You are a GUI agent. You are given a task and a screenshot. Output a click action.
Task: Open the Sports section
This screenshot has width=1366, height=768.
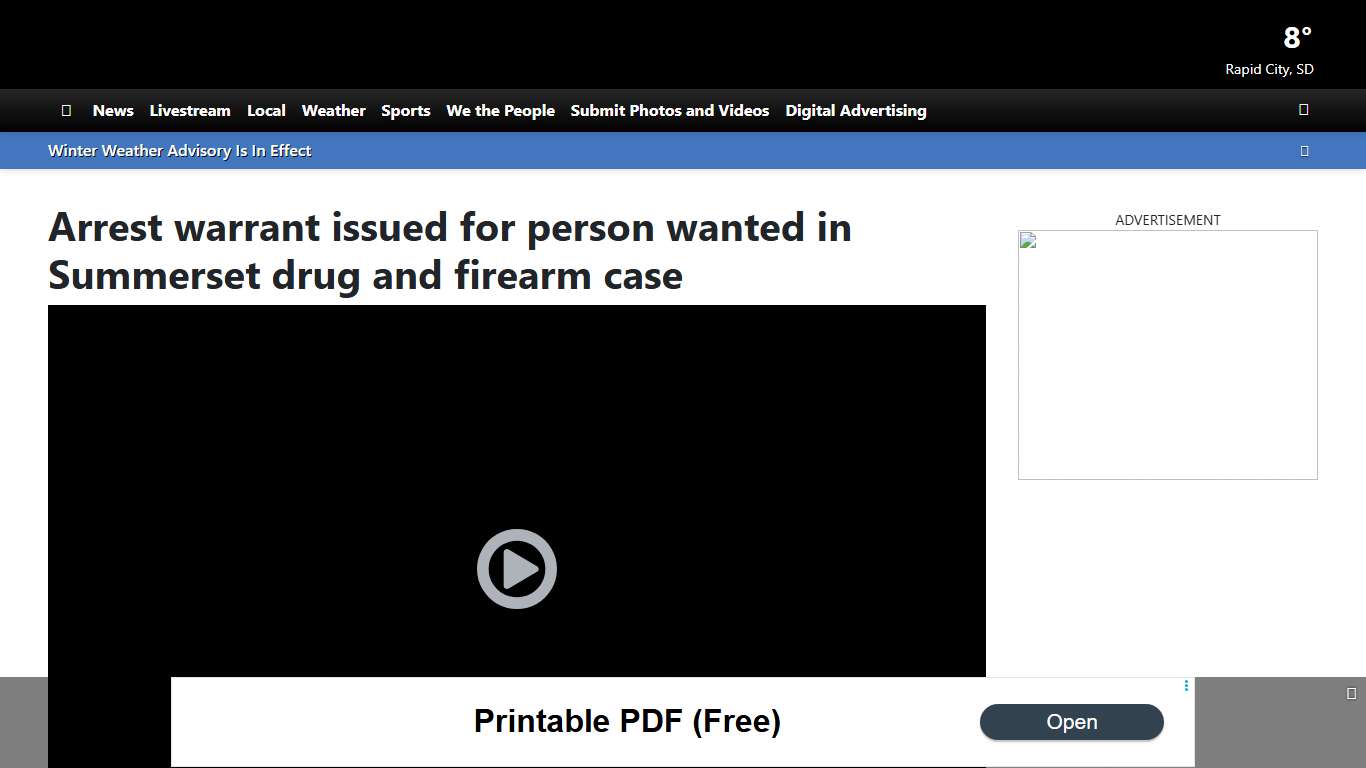coord(405,110)
